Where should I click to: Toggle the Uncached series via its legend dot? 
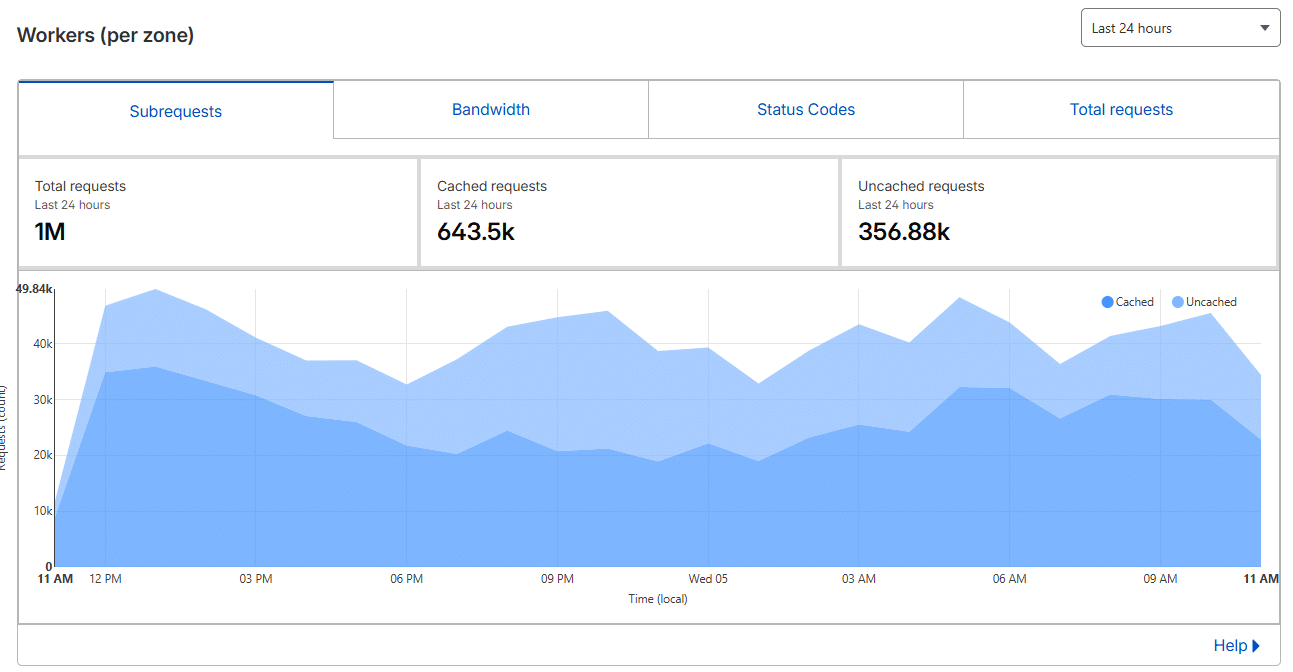tap(1177, 302)
